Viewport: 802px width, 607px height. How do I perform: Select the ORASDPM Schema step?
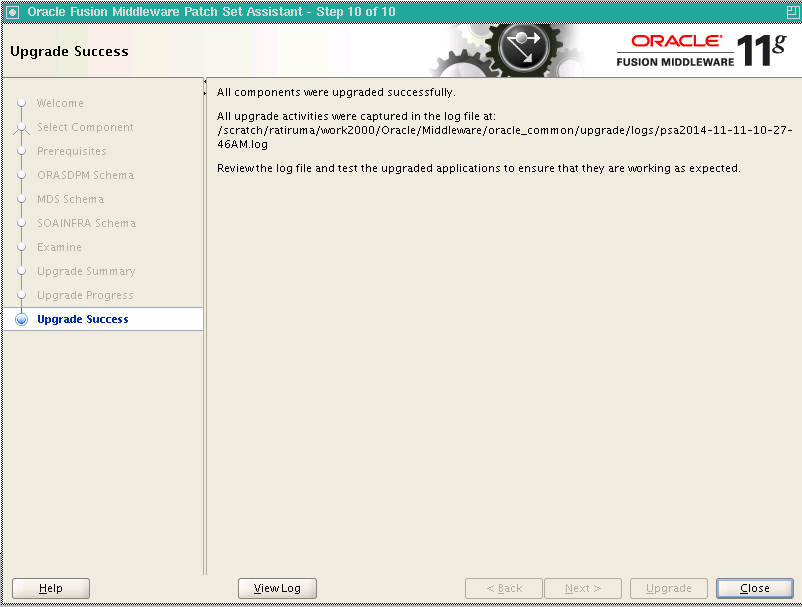point(85,175)
